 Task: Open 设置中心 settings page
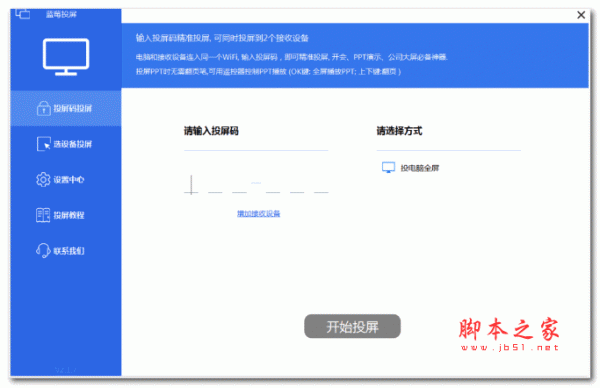tap(66, 179)
